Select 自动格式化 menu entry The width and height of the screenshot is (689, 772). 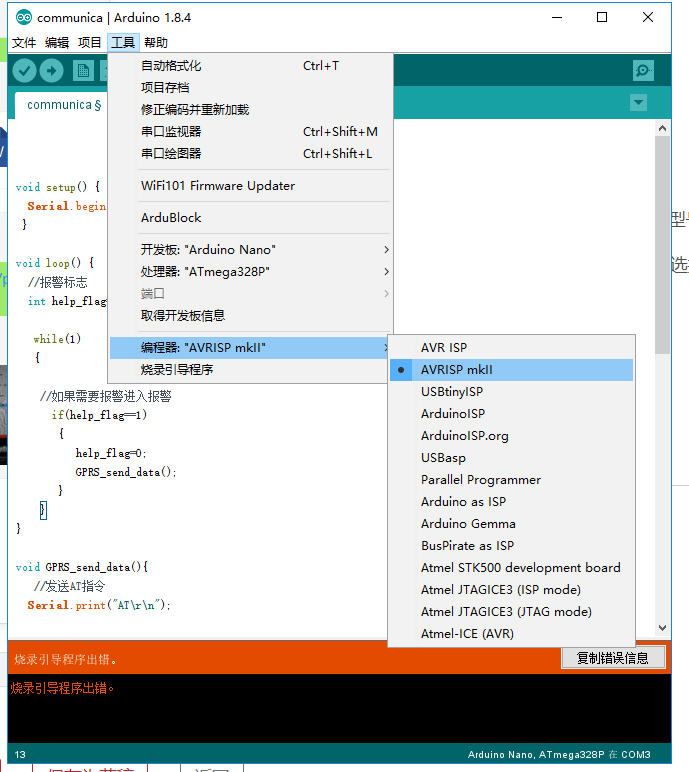(x=251, y=65)
